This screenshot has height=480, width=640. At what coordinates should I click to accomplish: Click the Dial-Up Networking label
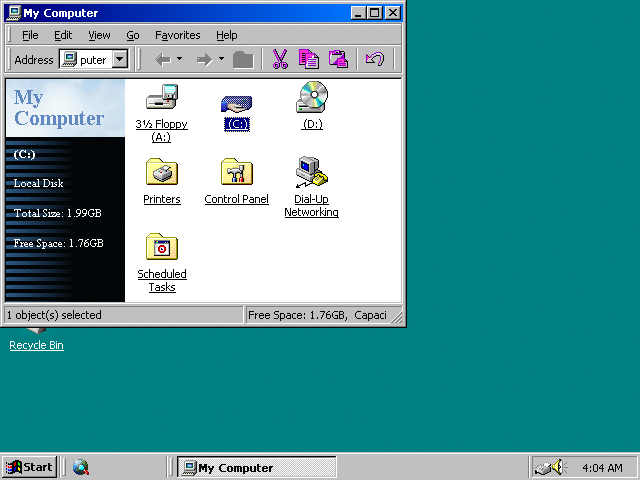coord(311,205)
